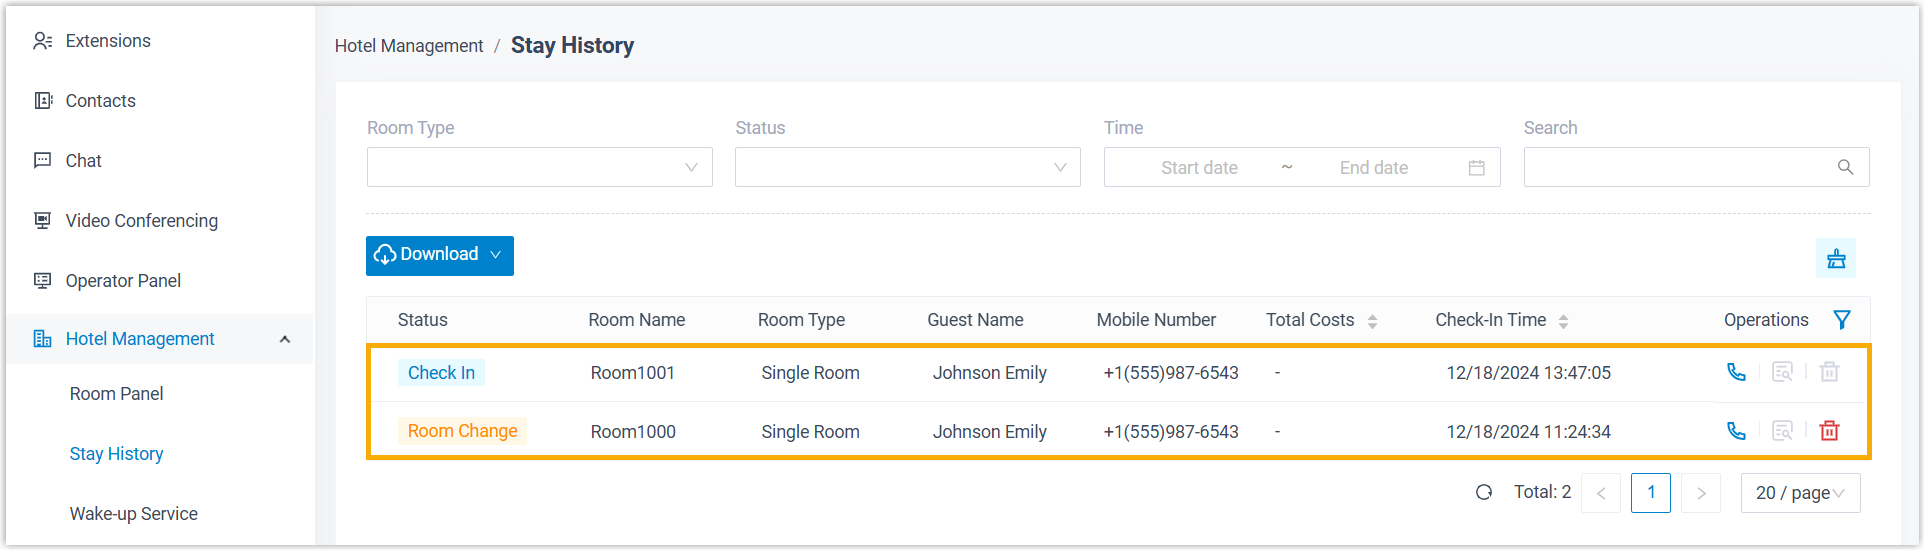This screenshot has width=1925, height=551.
Task: Delete the Room1000 stay record
Action: [x=1829, y=431]
